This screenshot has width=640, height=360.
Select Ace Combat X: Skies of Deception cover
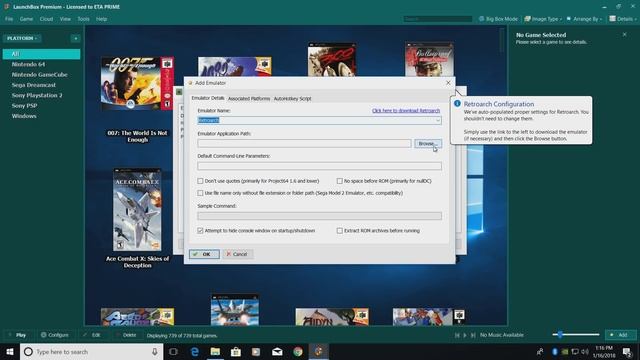137,209
